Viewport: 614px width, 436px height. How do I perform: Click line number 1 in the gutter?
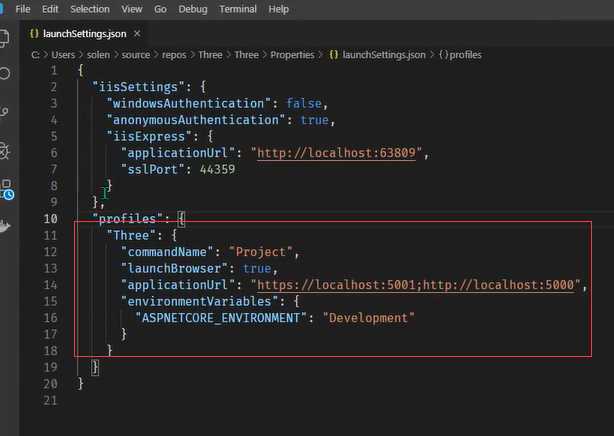click(x=54, y=71)
